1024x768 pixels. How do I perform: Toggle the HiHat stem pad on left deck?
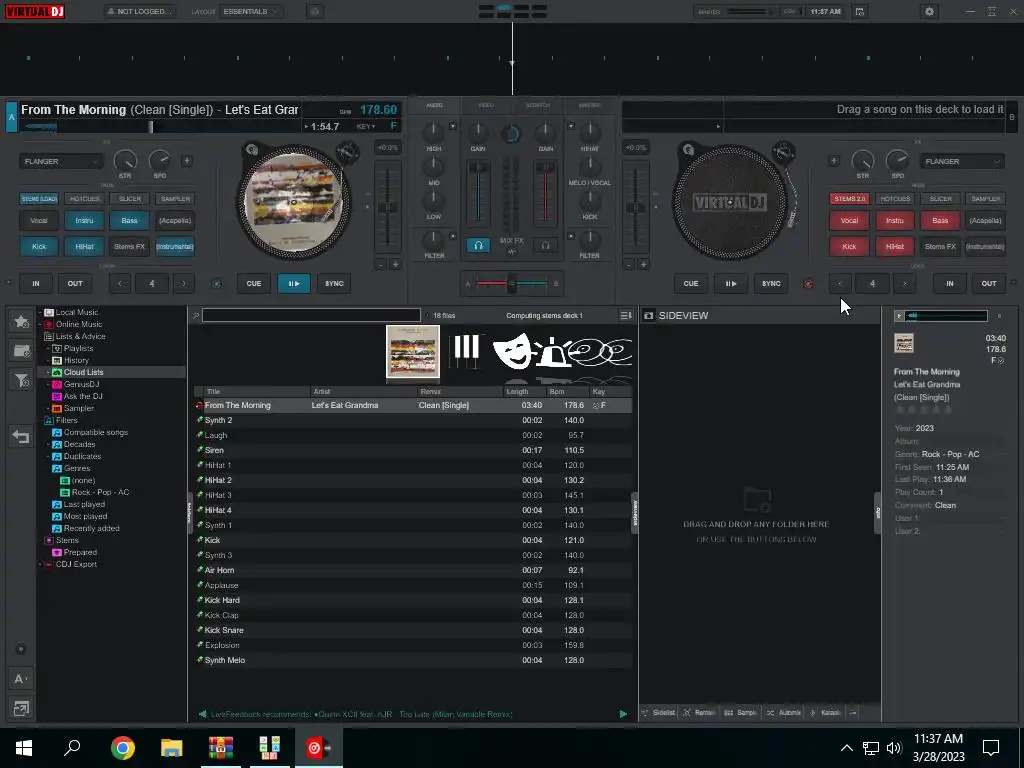pos(84,247)
